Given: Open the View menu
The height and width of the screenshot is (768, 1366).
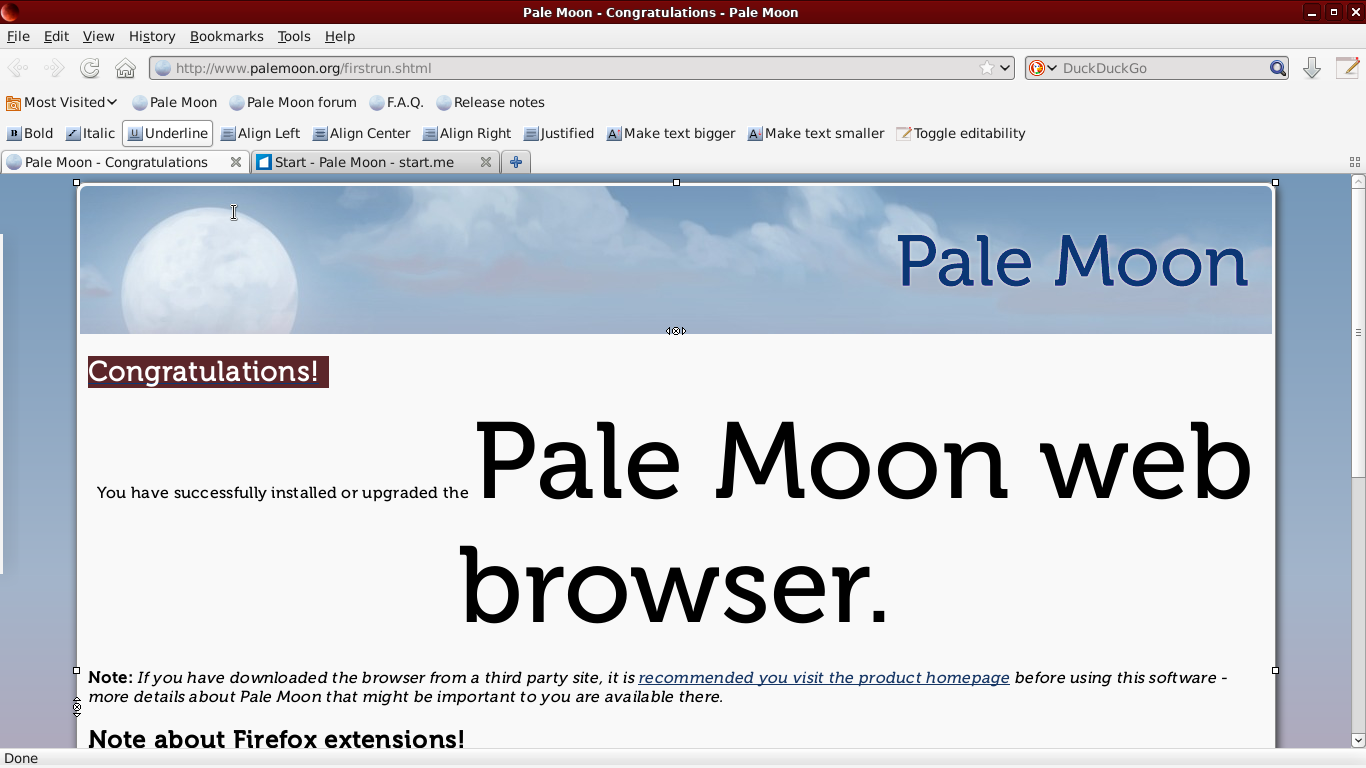Looking at the screenshot, I should tap(98, 36).
